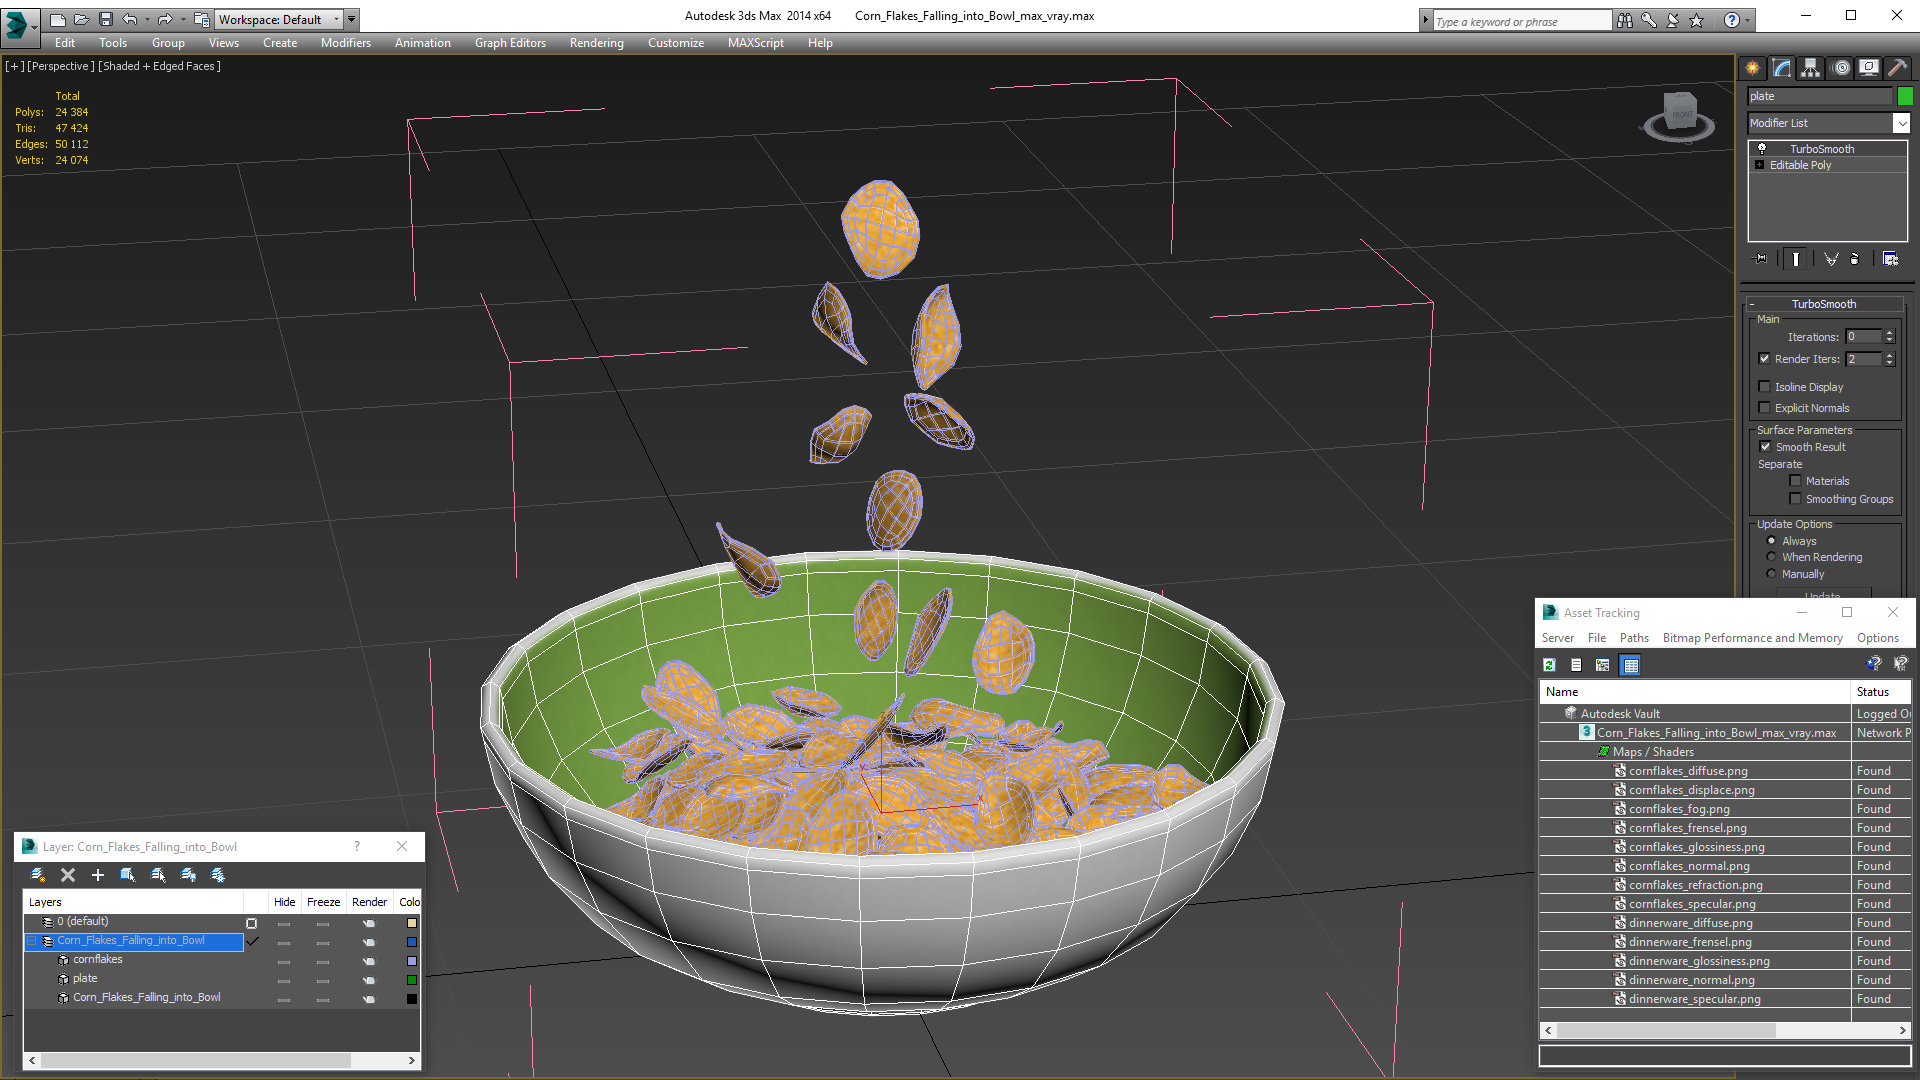Click Hide/Unhide All Layers icon
The image size is (1920, 1080).
click(188, 875)
